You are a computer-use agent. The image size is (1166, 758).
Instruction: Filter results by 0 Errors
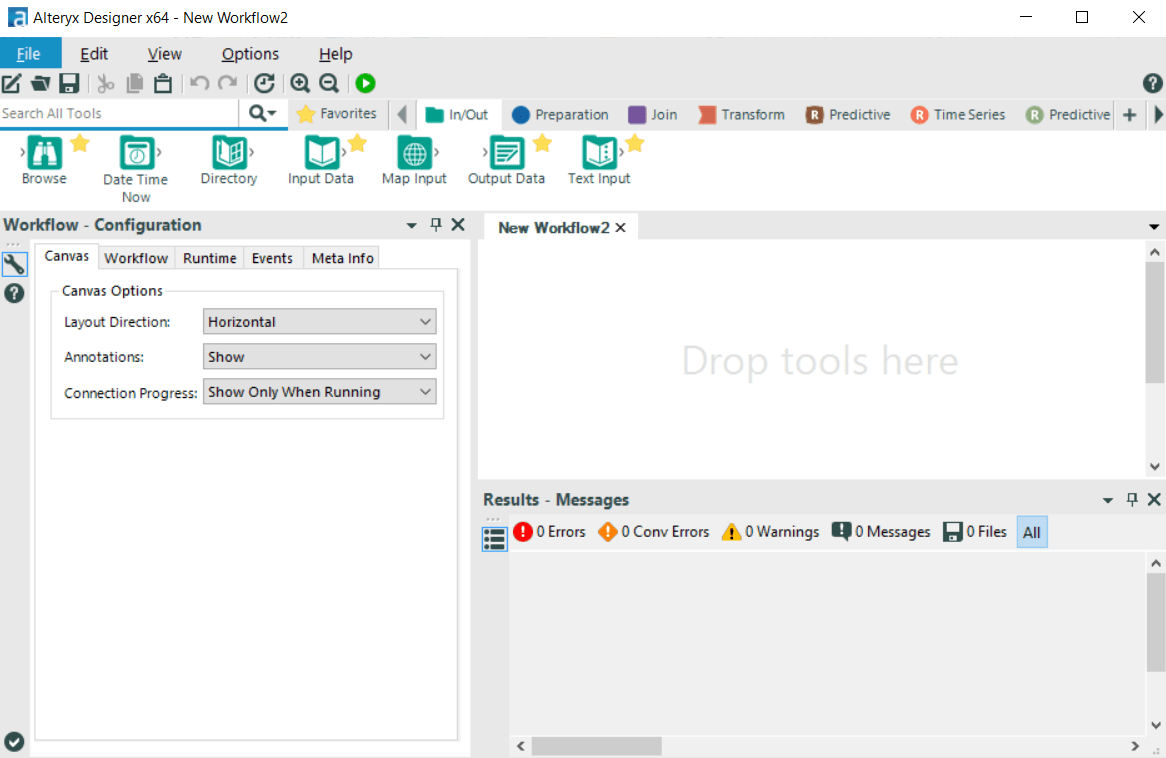click(550, 532)
